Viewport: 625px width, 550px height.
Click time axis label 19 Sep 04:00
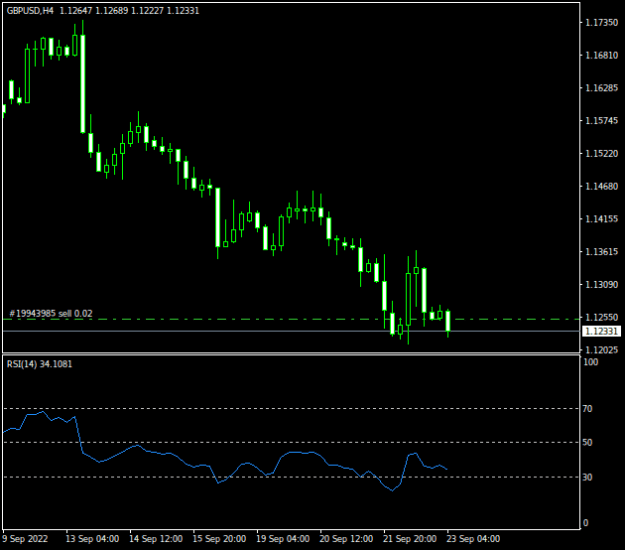point(283,539)
